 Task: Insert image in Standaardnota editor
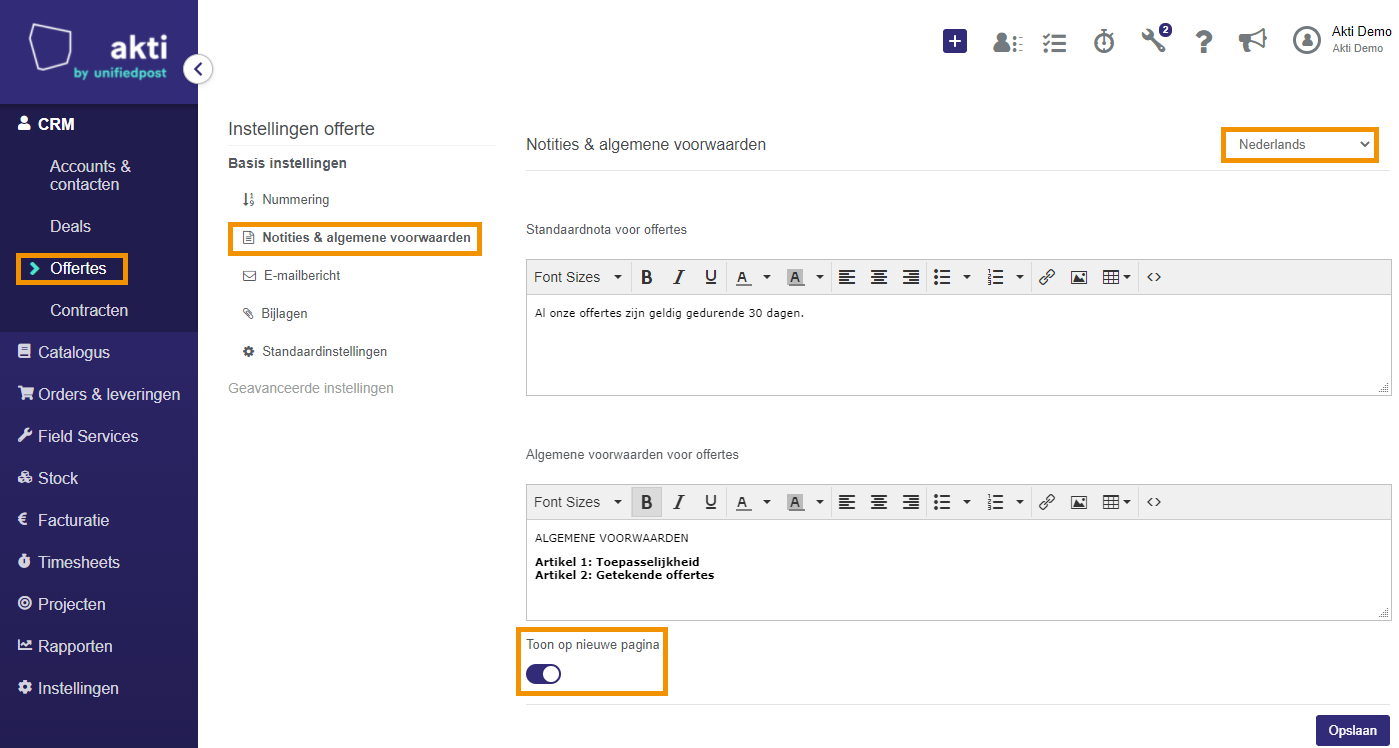coord(1079,277)
